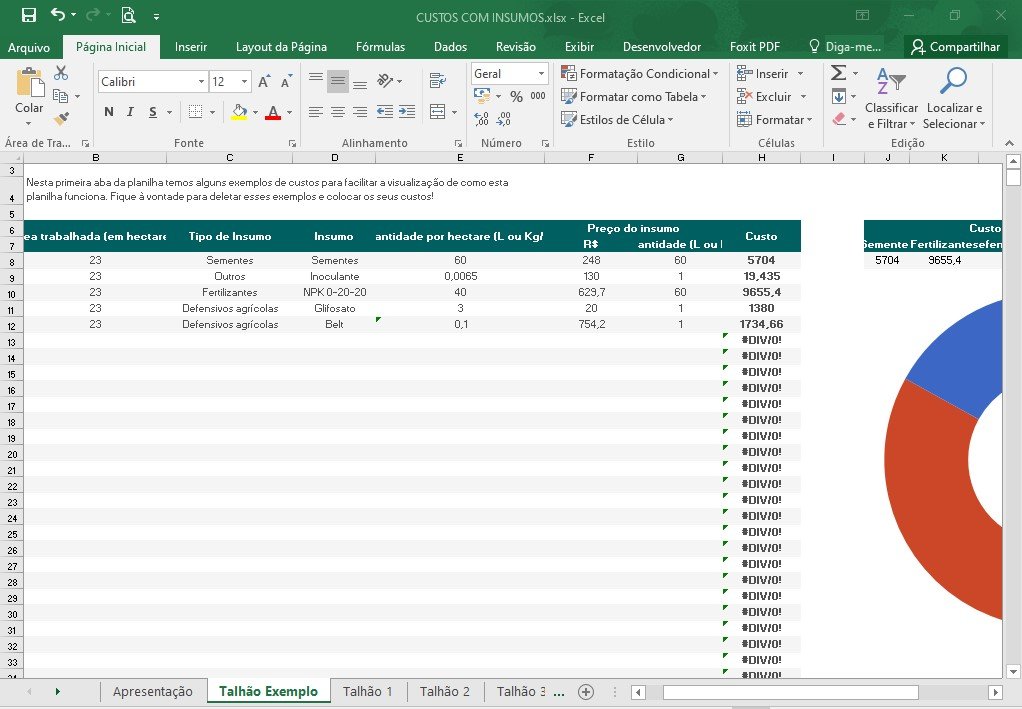Click the Wrap Text icon
This screenshot has height=709, width=1022.
pyautogui.click(x=438, y=81)
